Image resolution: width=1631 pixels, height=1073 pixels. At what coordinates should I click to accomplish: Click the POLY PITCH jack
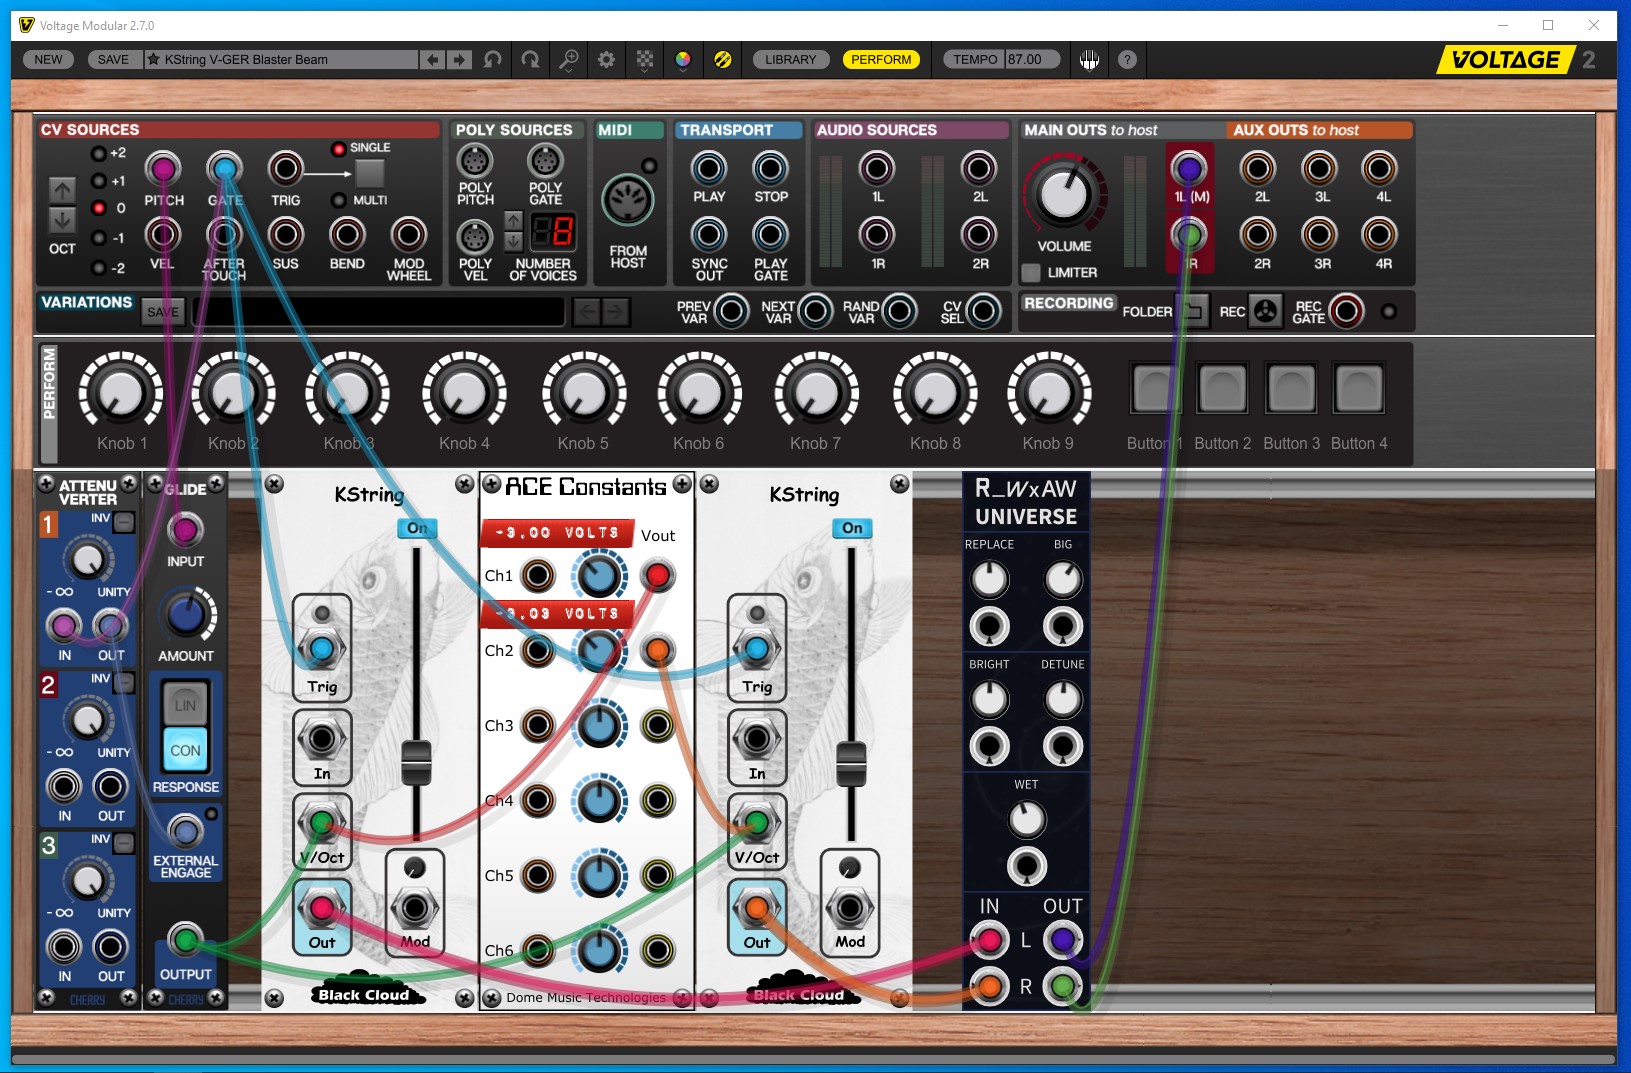pyautogui.click(x=474, y=161)
